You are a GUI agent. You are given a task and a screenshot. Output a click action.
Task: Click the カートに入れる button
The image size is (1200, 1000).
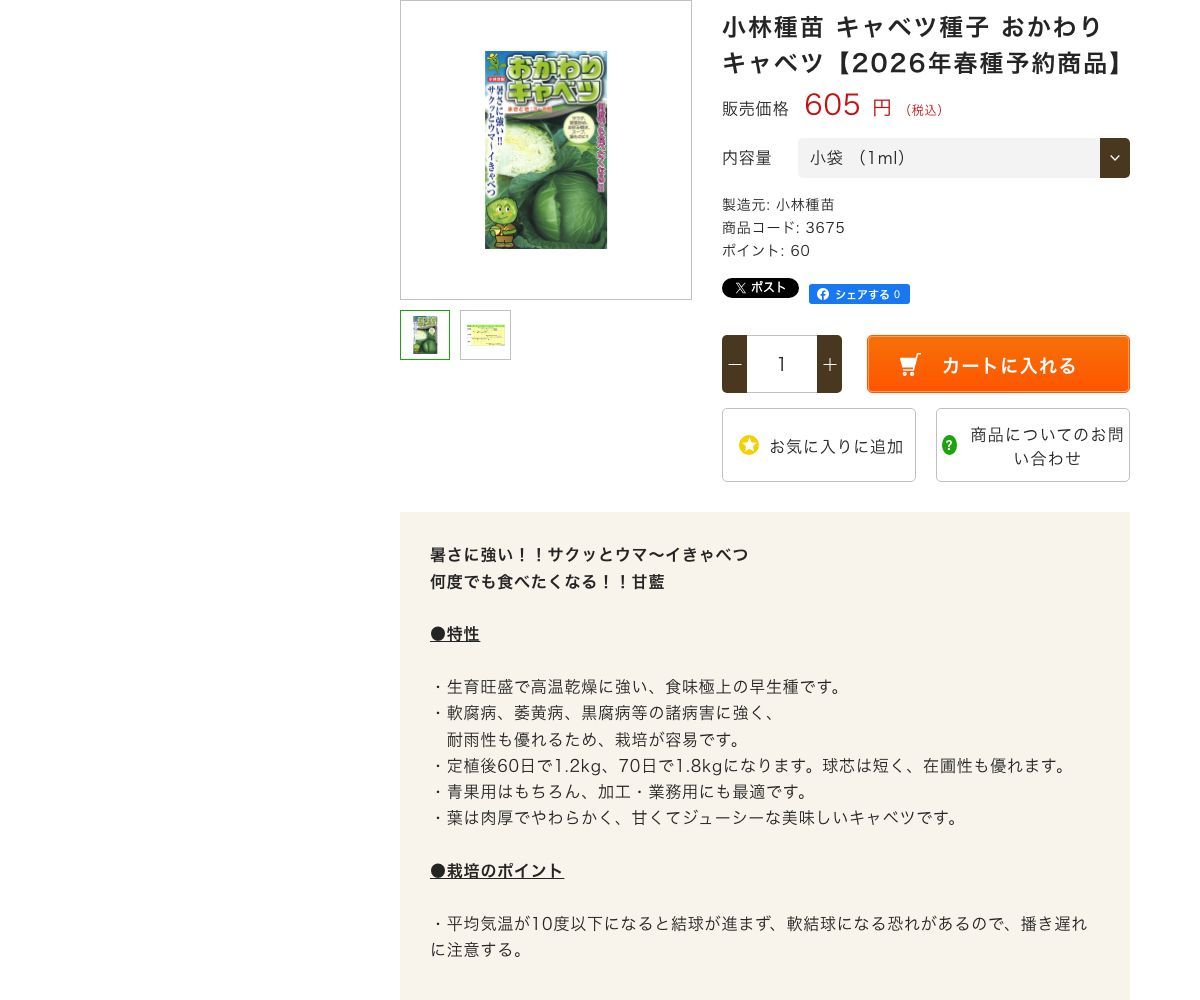pos(998,364)
